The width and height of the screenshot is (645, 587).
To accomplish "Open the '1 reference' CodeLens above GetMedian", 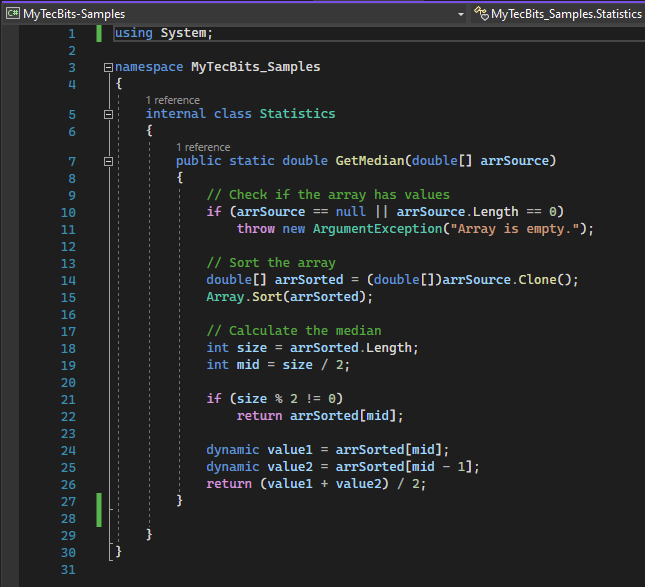I will [203, 147].
